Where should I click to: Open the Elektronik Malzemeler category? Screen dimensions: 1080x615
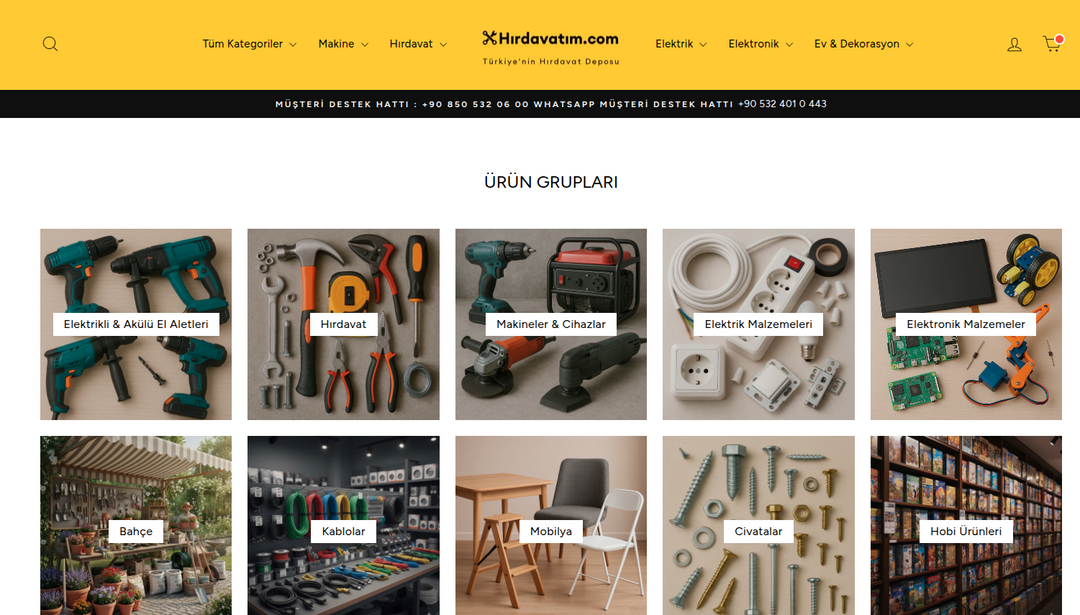[966, 324]
